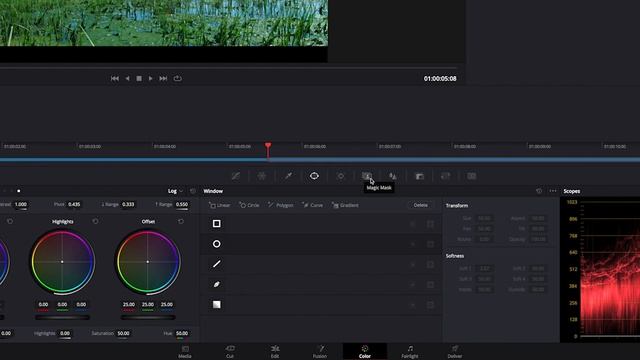Click the Offset master wheel slider
The image size is (640, 360).
pos(148,317)
